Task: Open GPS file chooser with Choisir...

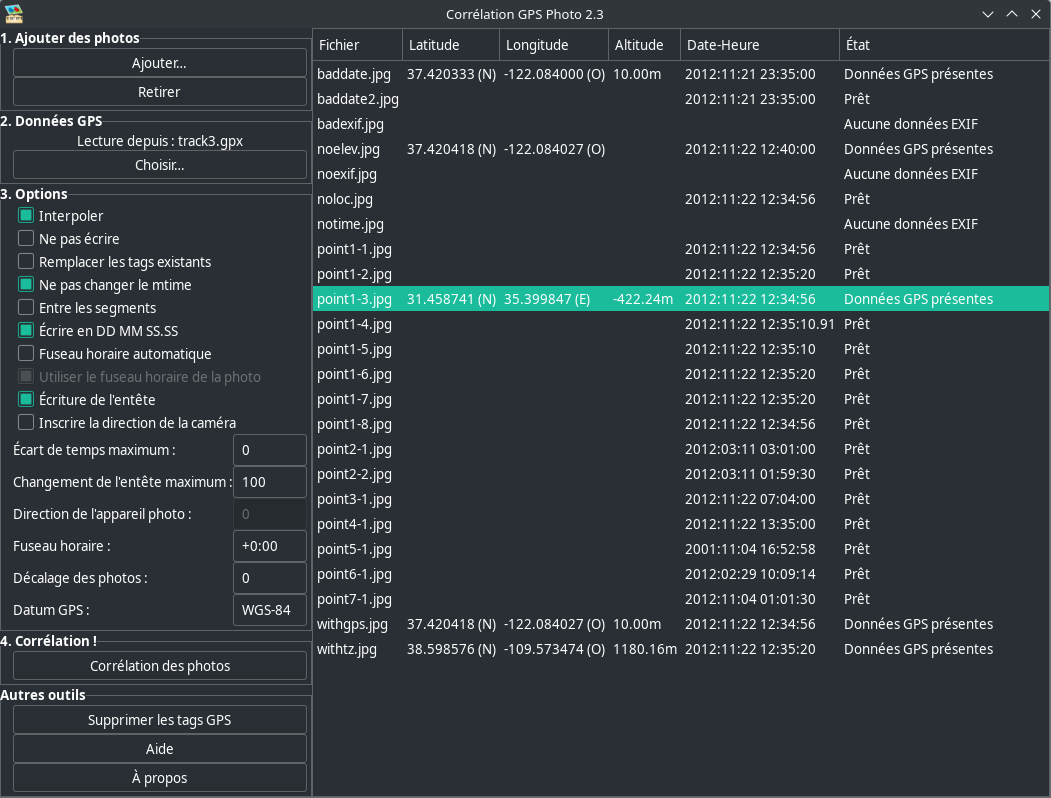Action: 159,165
